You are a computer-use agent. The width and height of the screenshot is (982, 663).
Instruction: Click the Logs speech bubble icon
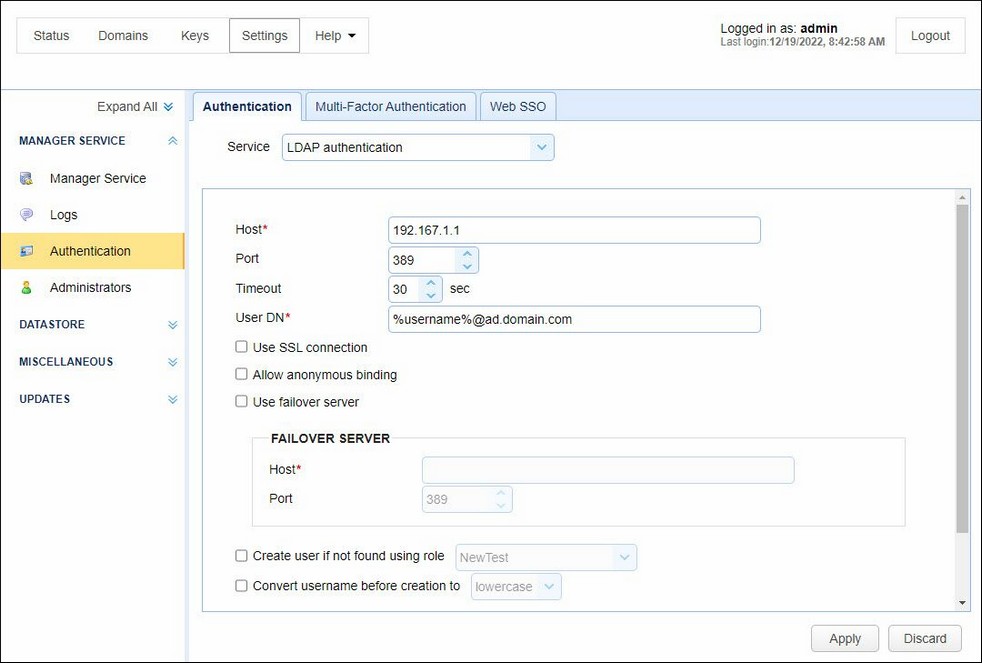[x=26, y=215]
